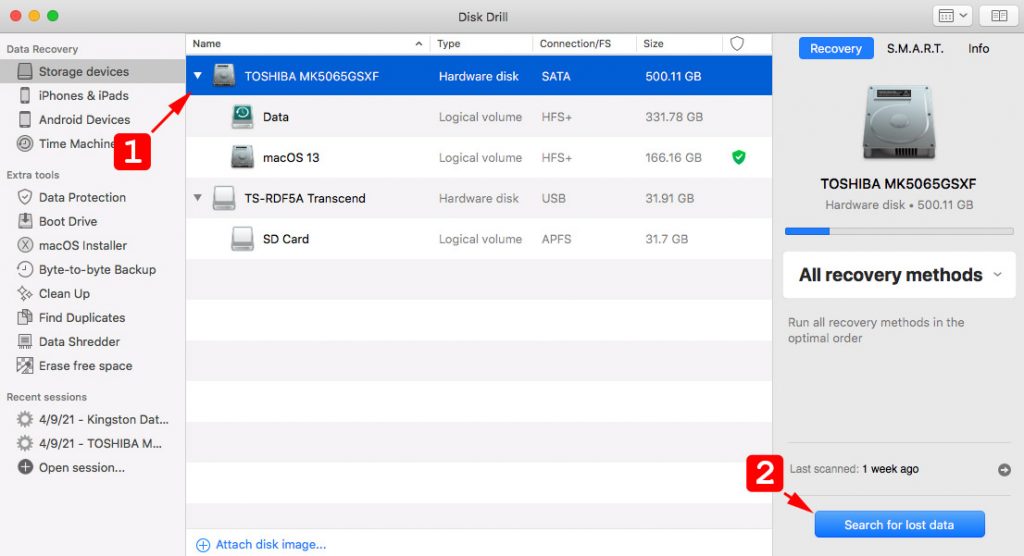This screenshot has width=1024, height=556.
Task: Switch to the Info tab
Action: pos(978,48)
